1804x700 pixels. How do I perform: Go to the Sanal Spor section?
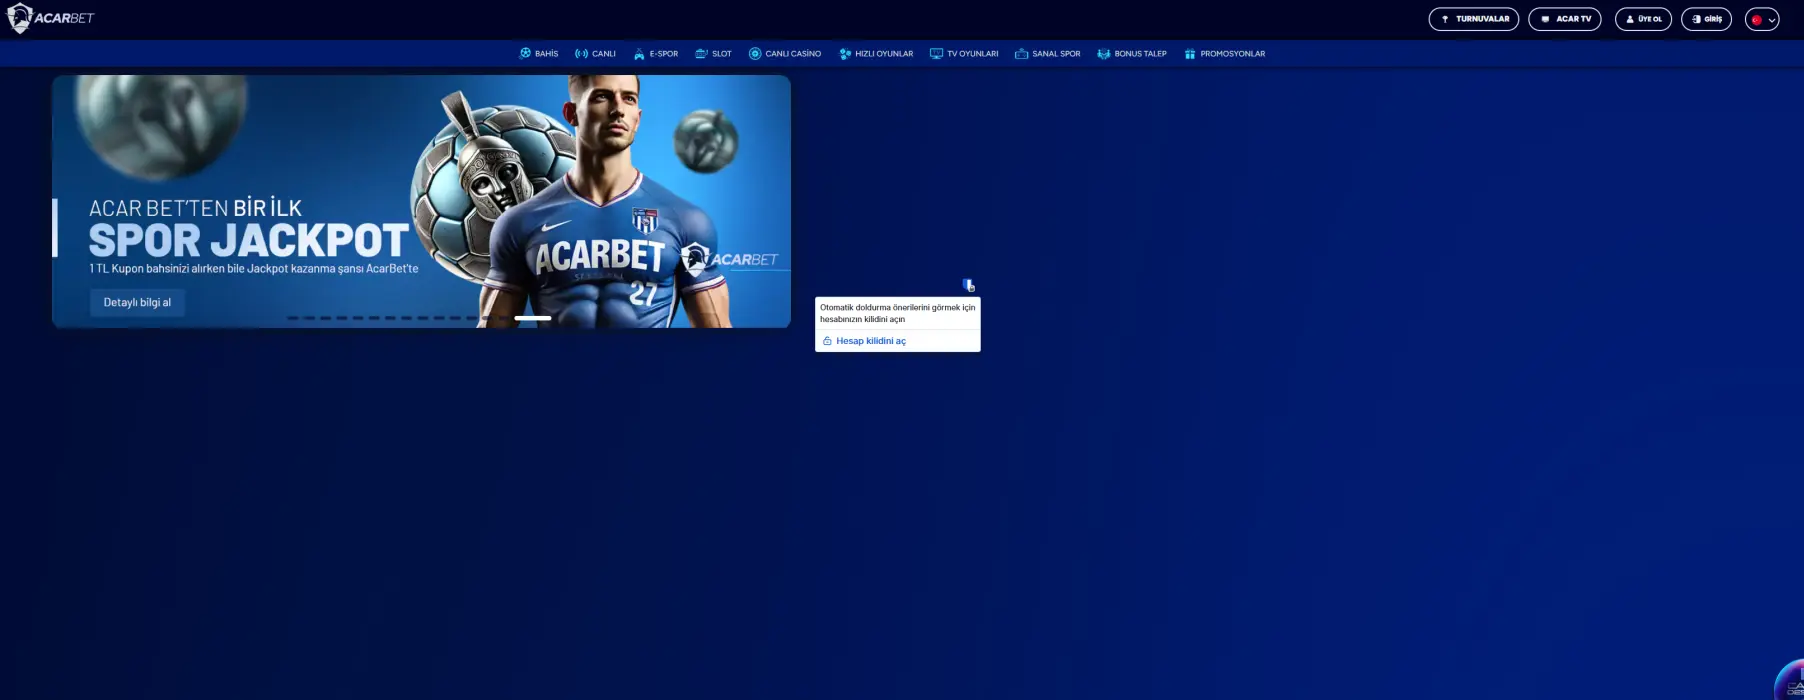[x=1048, y=54]
